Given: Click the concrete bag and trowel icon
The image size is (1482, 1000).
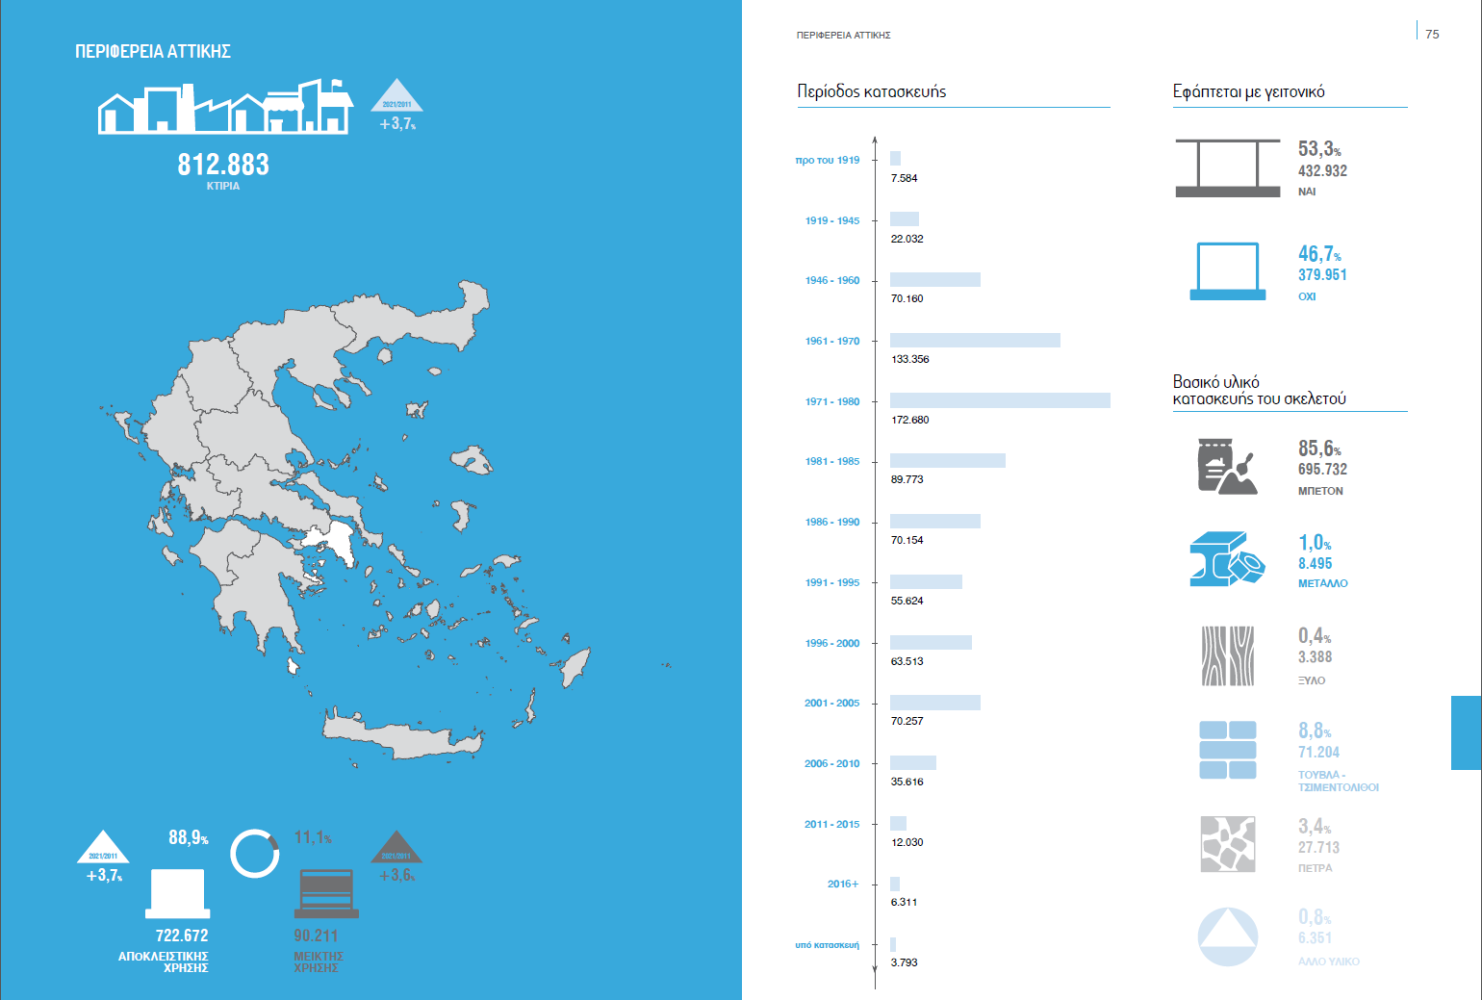Looking at the screenshot, I should [x=1226, y=466].
